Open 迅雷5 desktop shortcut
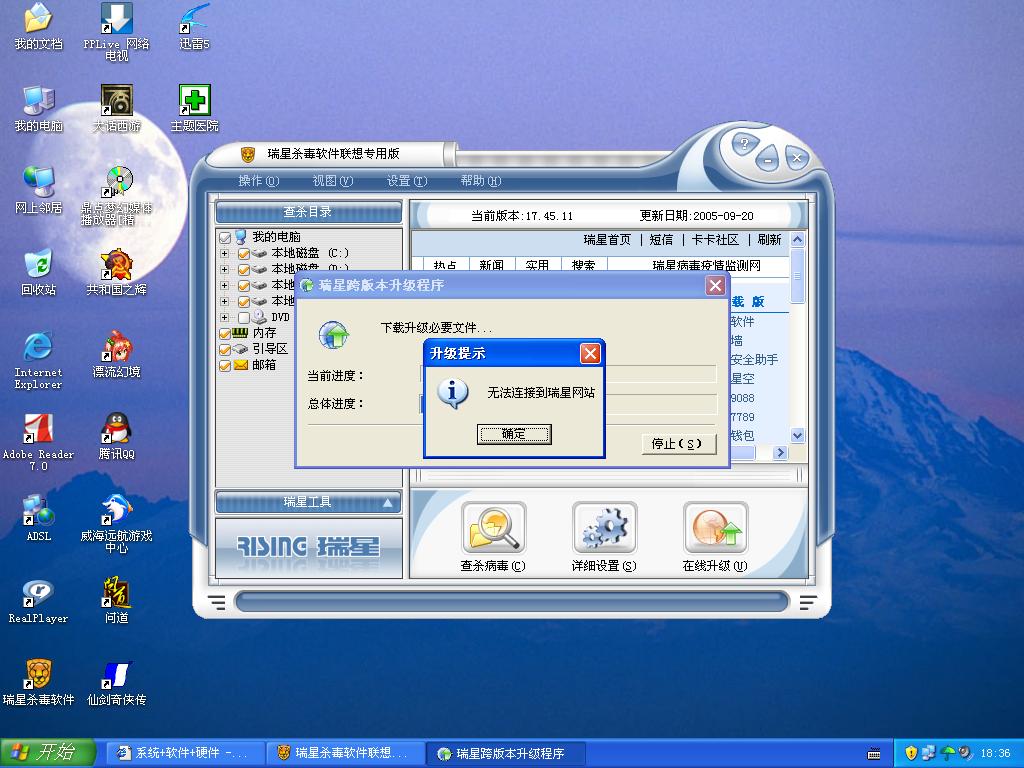The width and height of the screenshot is (1024, 768). [194, 18]
